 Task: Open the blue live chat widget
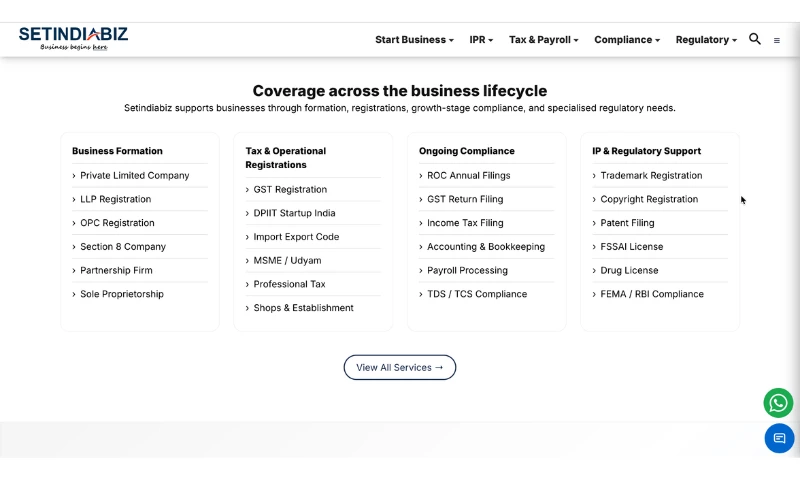pos(779,438)
